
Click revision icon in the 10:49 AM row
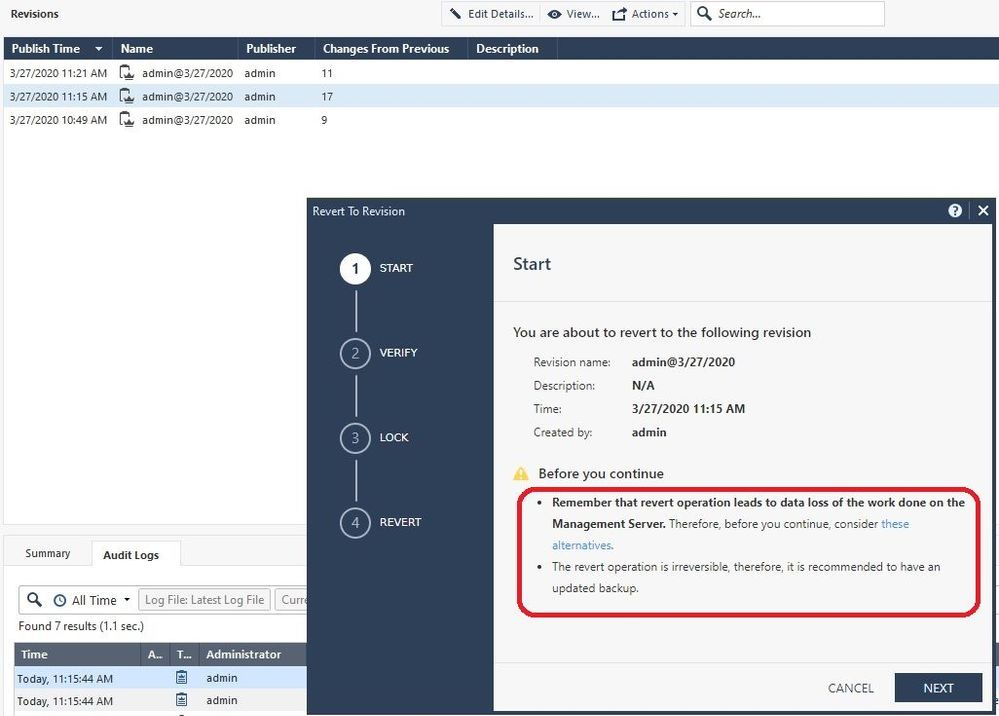pos(127,120)
